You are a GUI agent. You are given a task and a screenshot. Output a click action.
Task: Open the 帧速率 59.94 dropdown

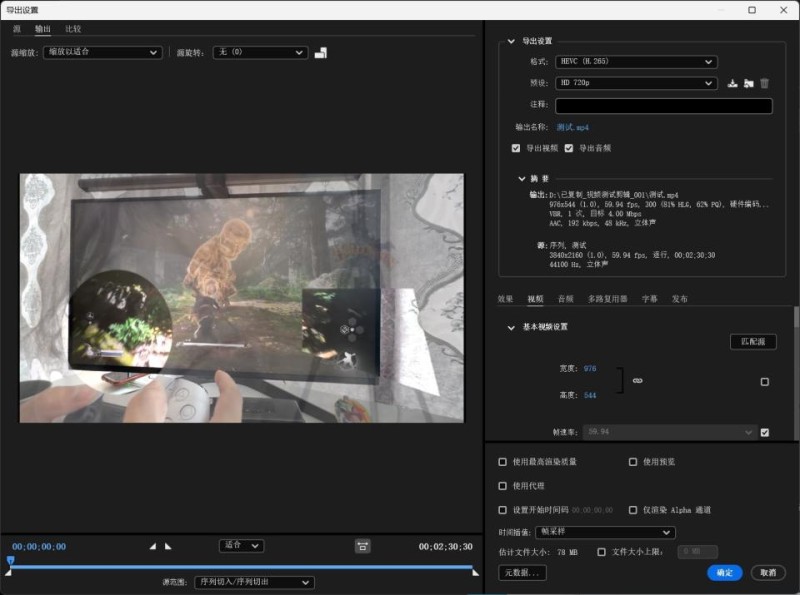(669, 432)
